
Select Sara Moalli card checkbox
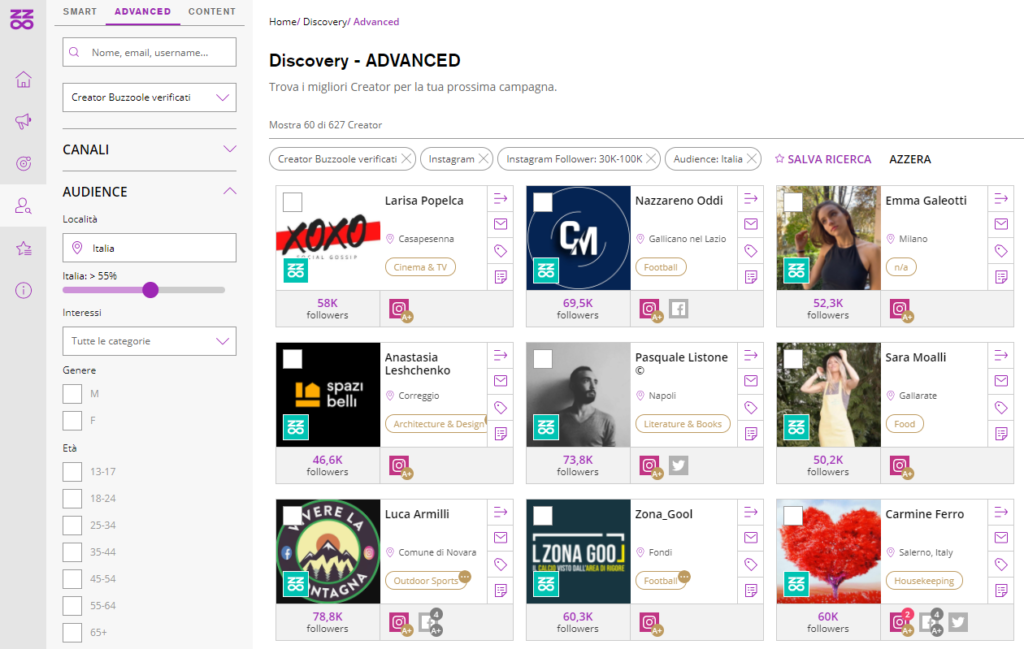click(793, 358)
